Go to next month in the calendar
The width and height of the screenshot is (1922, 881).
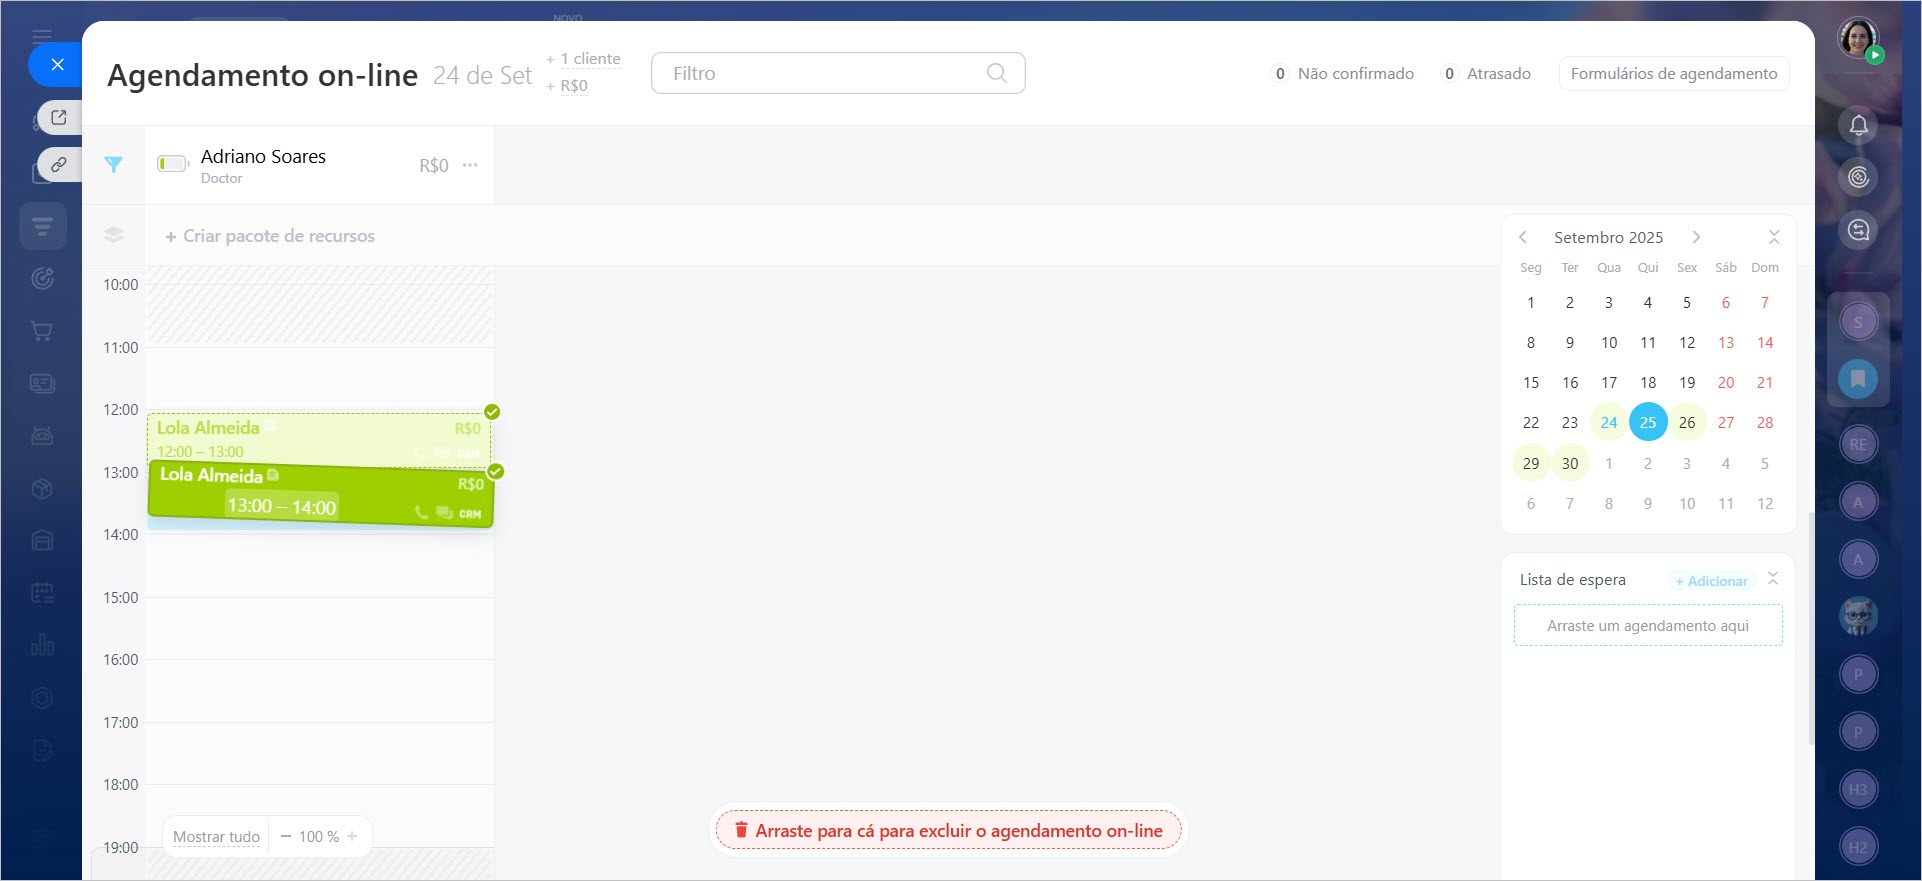1696,237
